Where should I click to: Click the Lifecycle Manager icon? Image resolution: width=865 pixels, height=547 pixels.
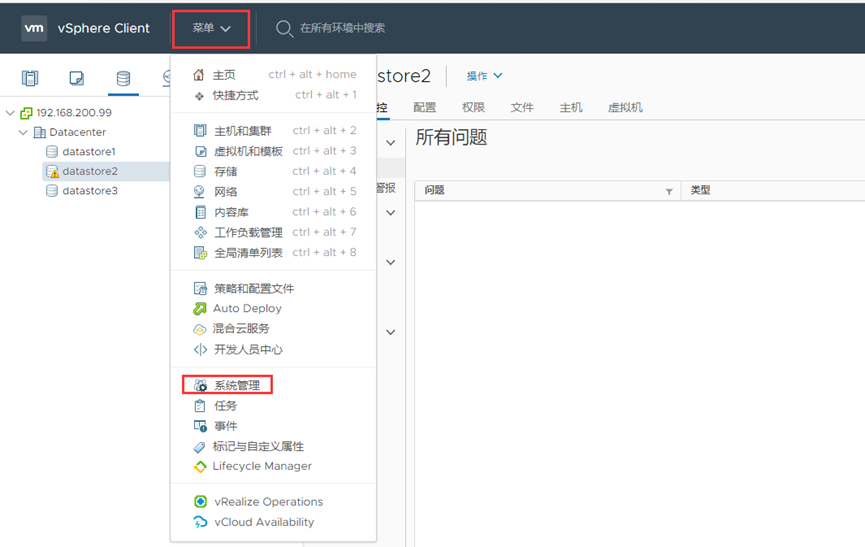[200, 466]
